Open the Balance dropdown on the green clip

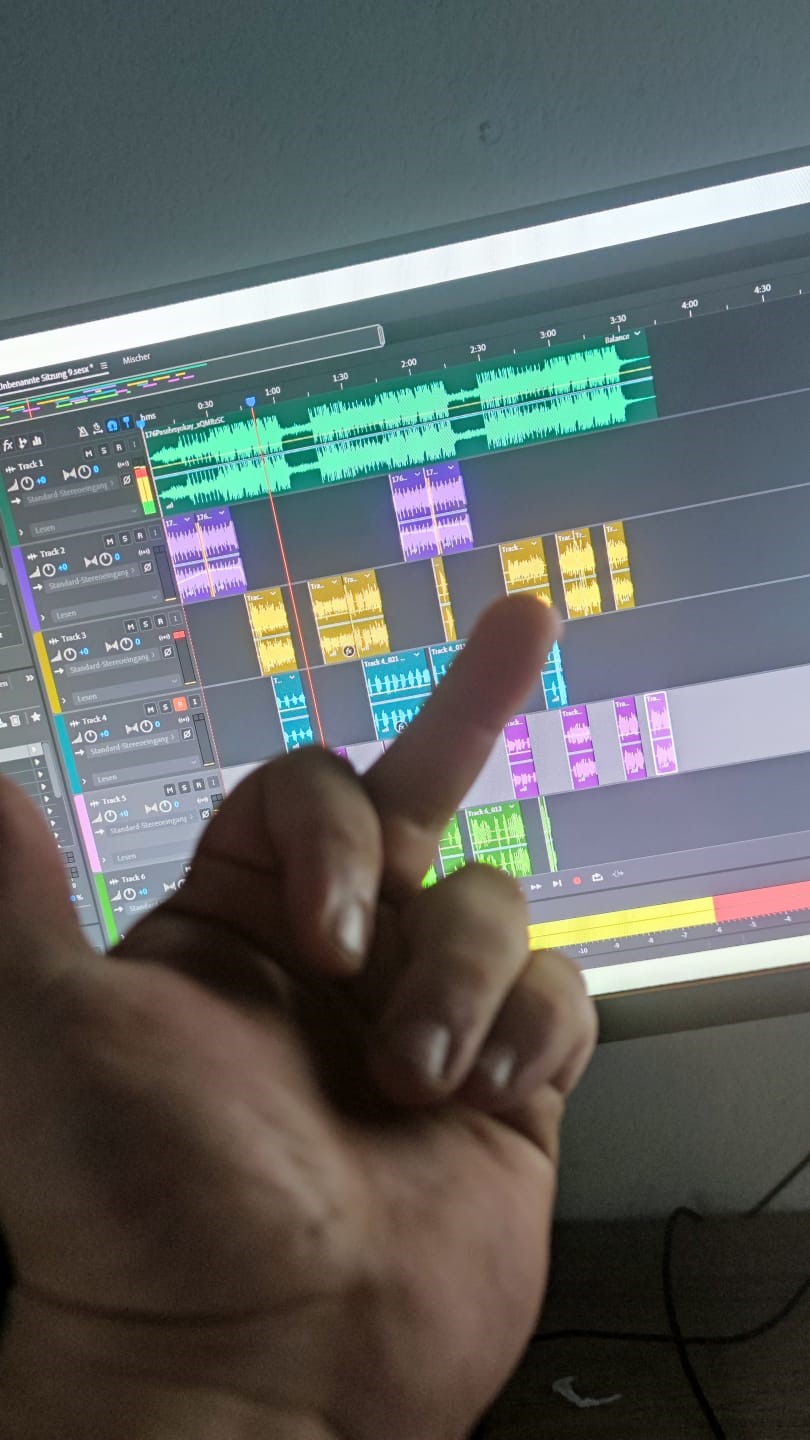point(622,338)
